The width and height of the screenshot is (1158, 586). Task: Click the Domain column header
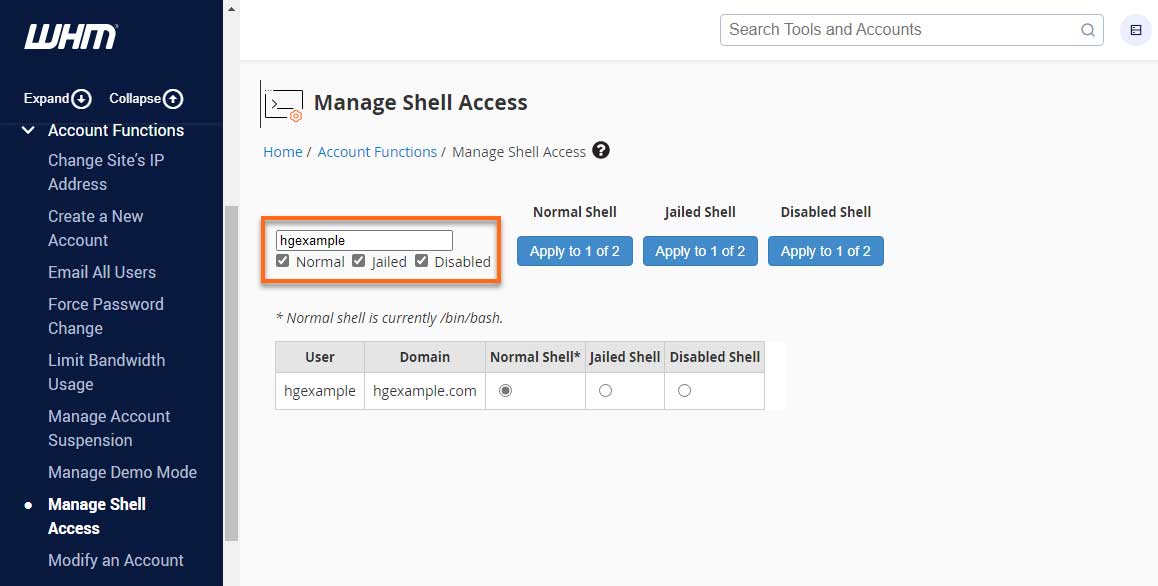(x=425, y=357)
